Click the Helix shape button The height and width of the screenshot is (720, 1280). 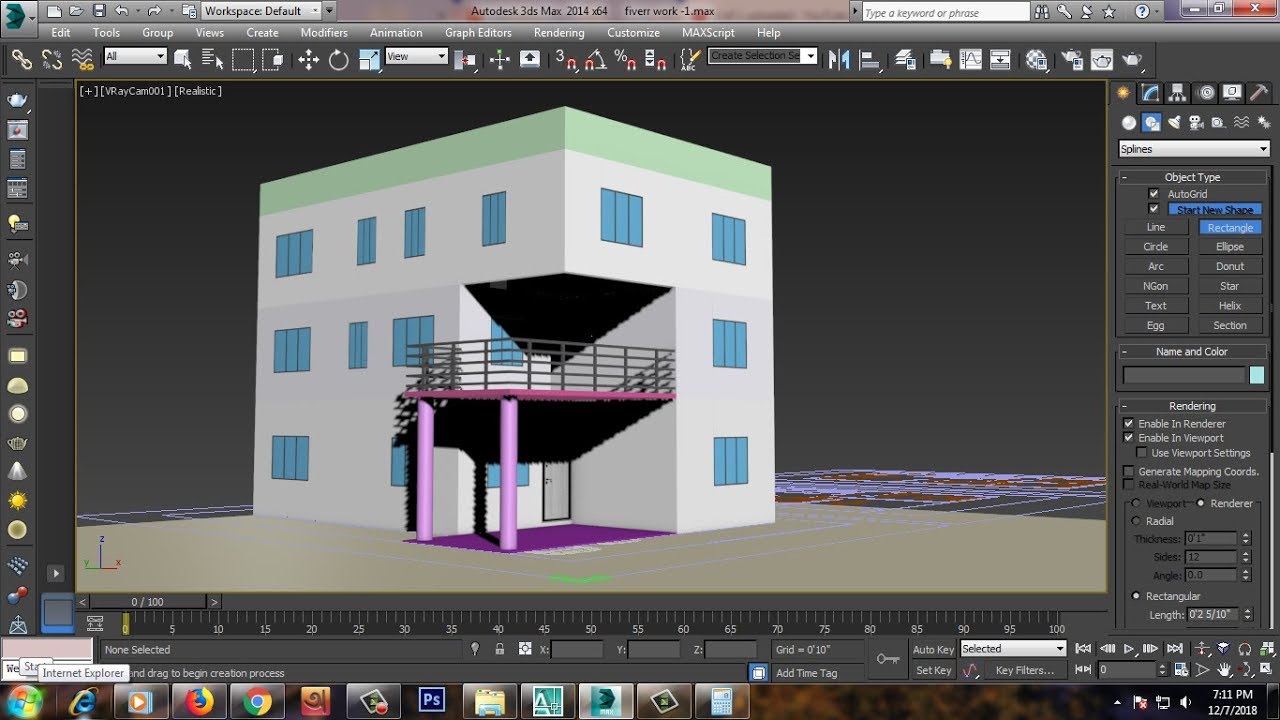1230,306
